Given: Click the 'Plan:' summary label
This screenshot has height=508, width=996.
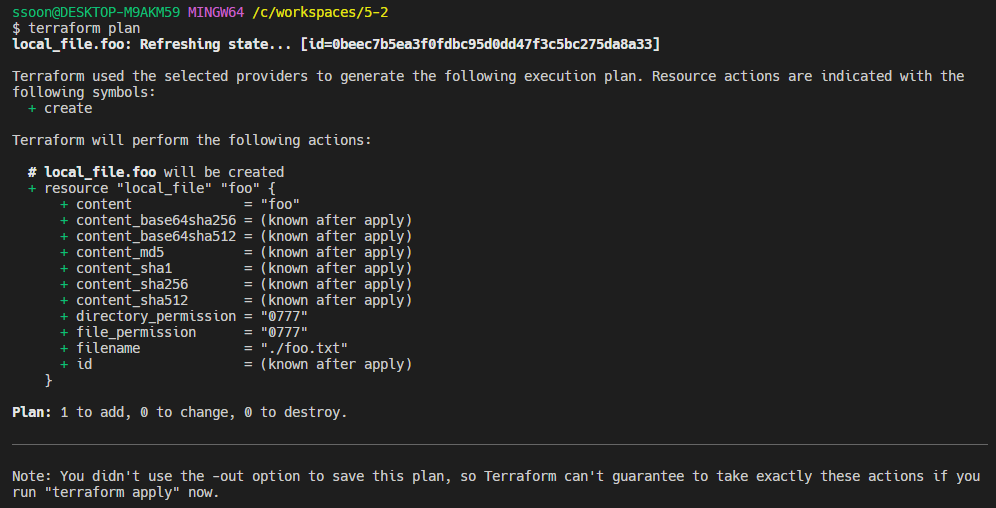Looking at the screenshot, I should pos(32,412).
